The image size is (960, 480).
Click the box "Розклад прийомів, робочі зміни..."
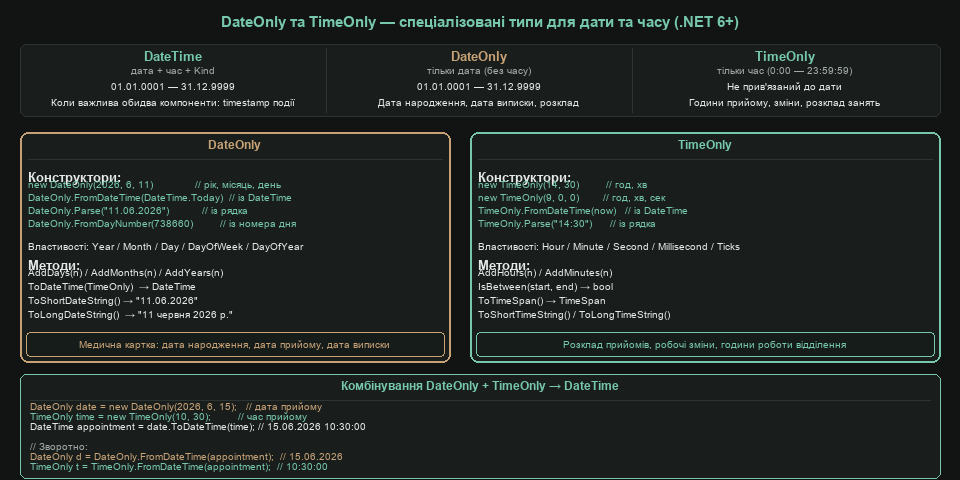point(705,345)
